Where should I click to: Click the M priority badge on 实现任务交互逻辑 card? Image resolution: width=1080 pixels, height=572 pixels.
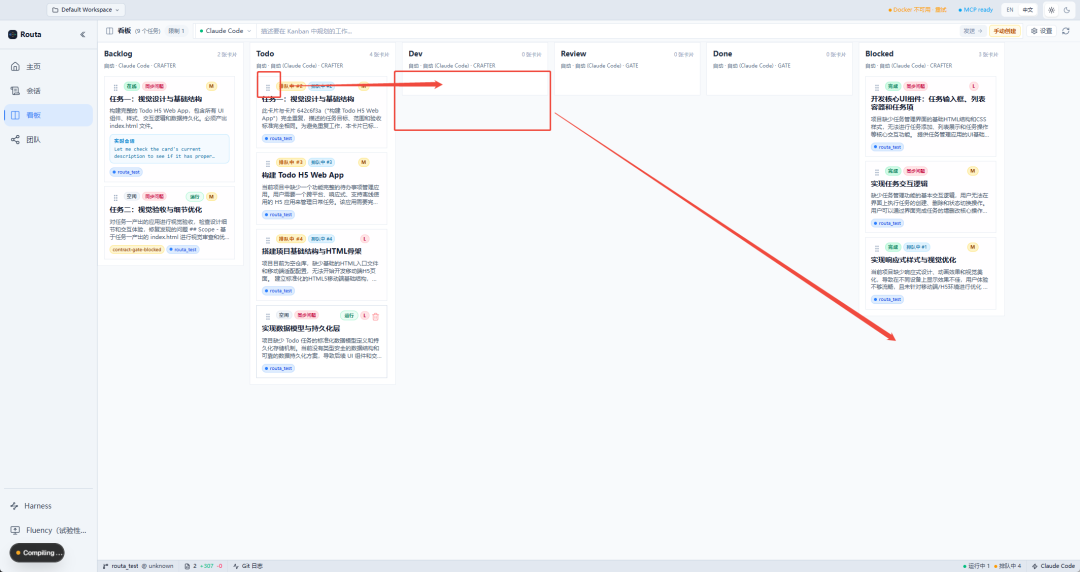973,171
